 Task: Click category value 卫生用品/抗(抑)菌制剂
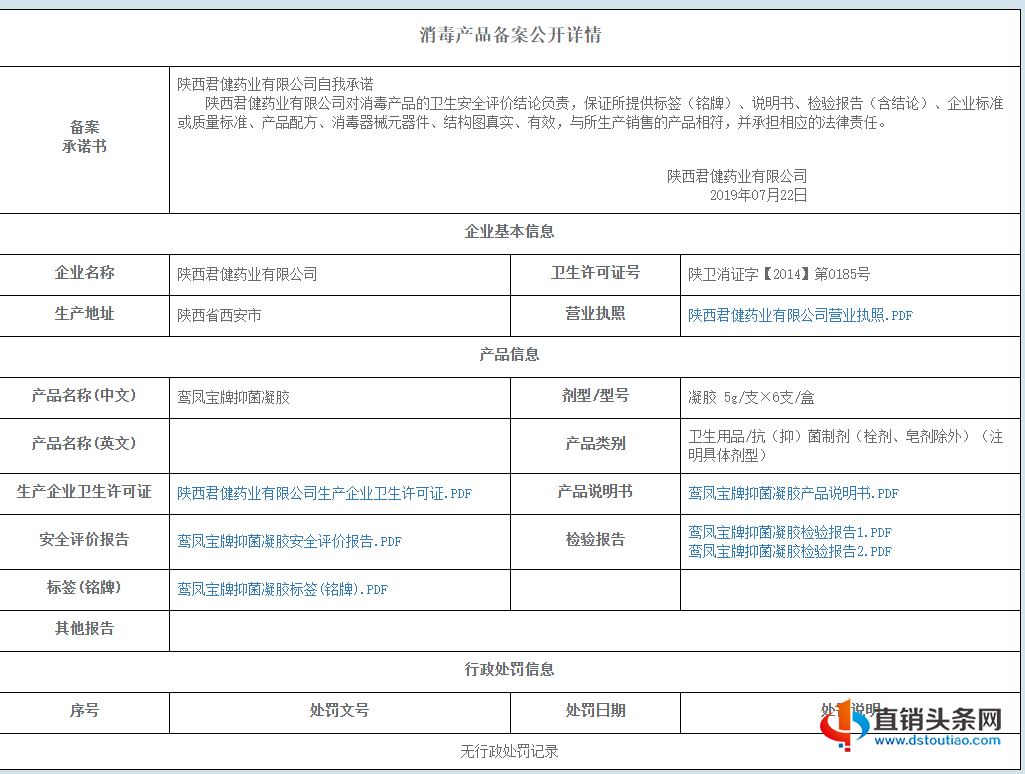click(845, 446)
